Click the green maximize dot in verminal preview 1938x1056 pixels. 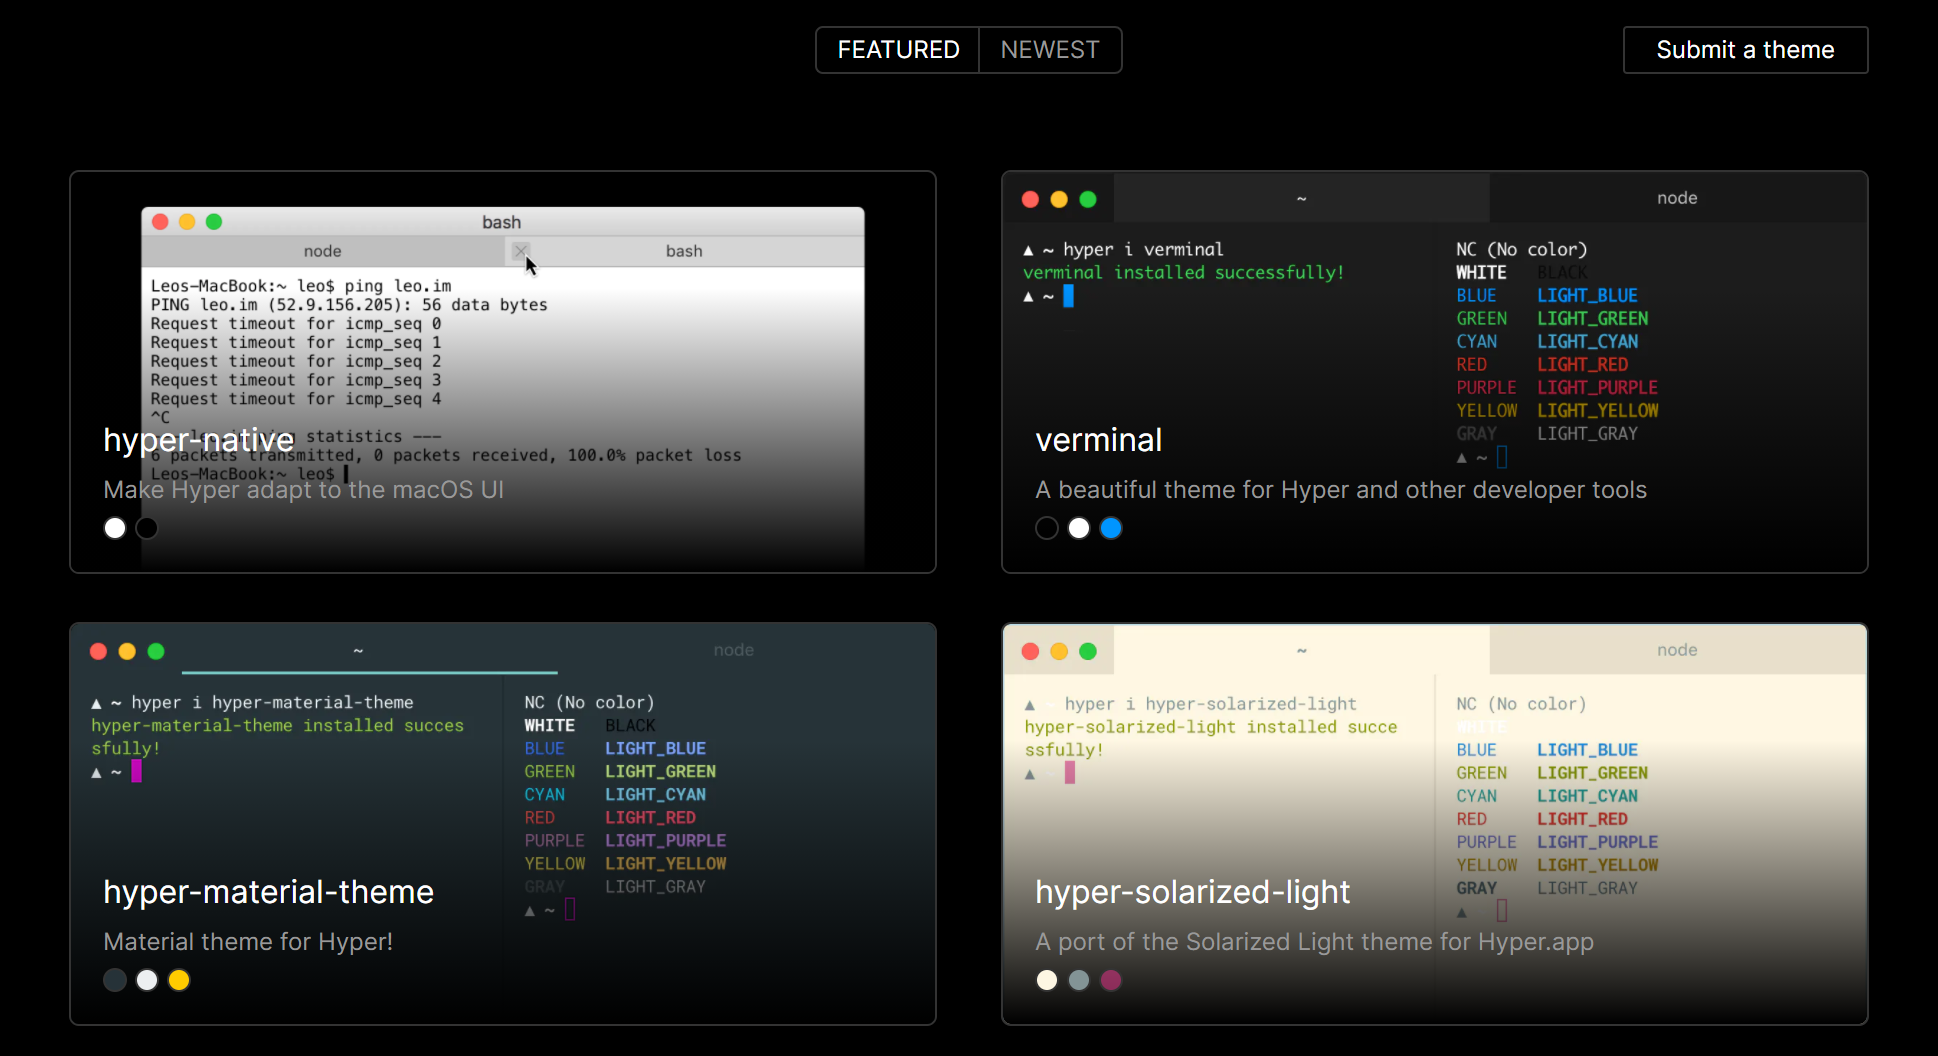coord(1088,199)
